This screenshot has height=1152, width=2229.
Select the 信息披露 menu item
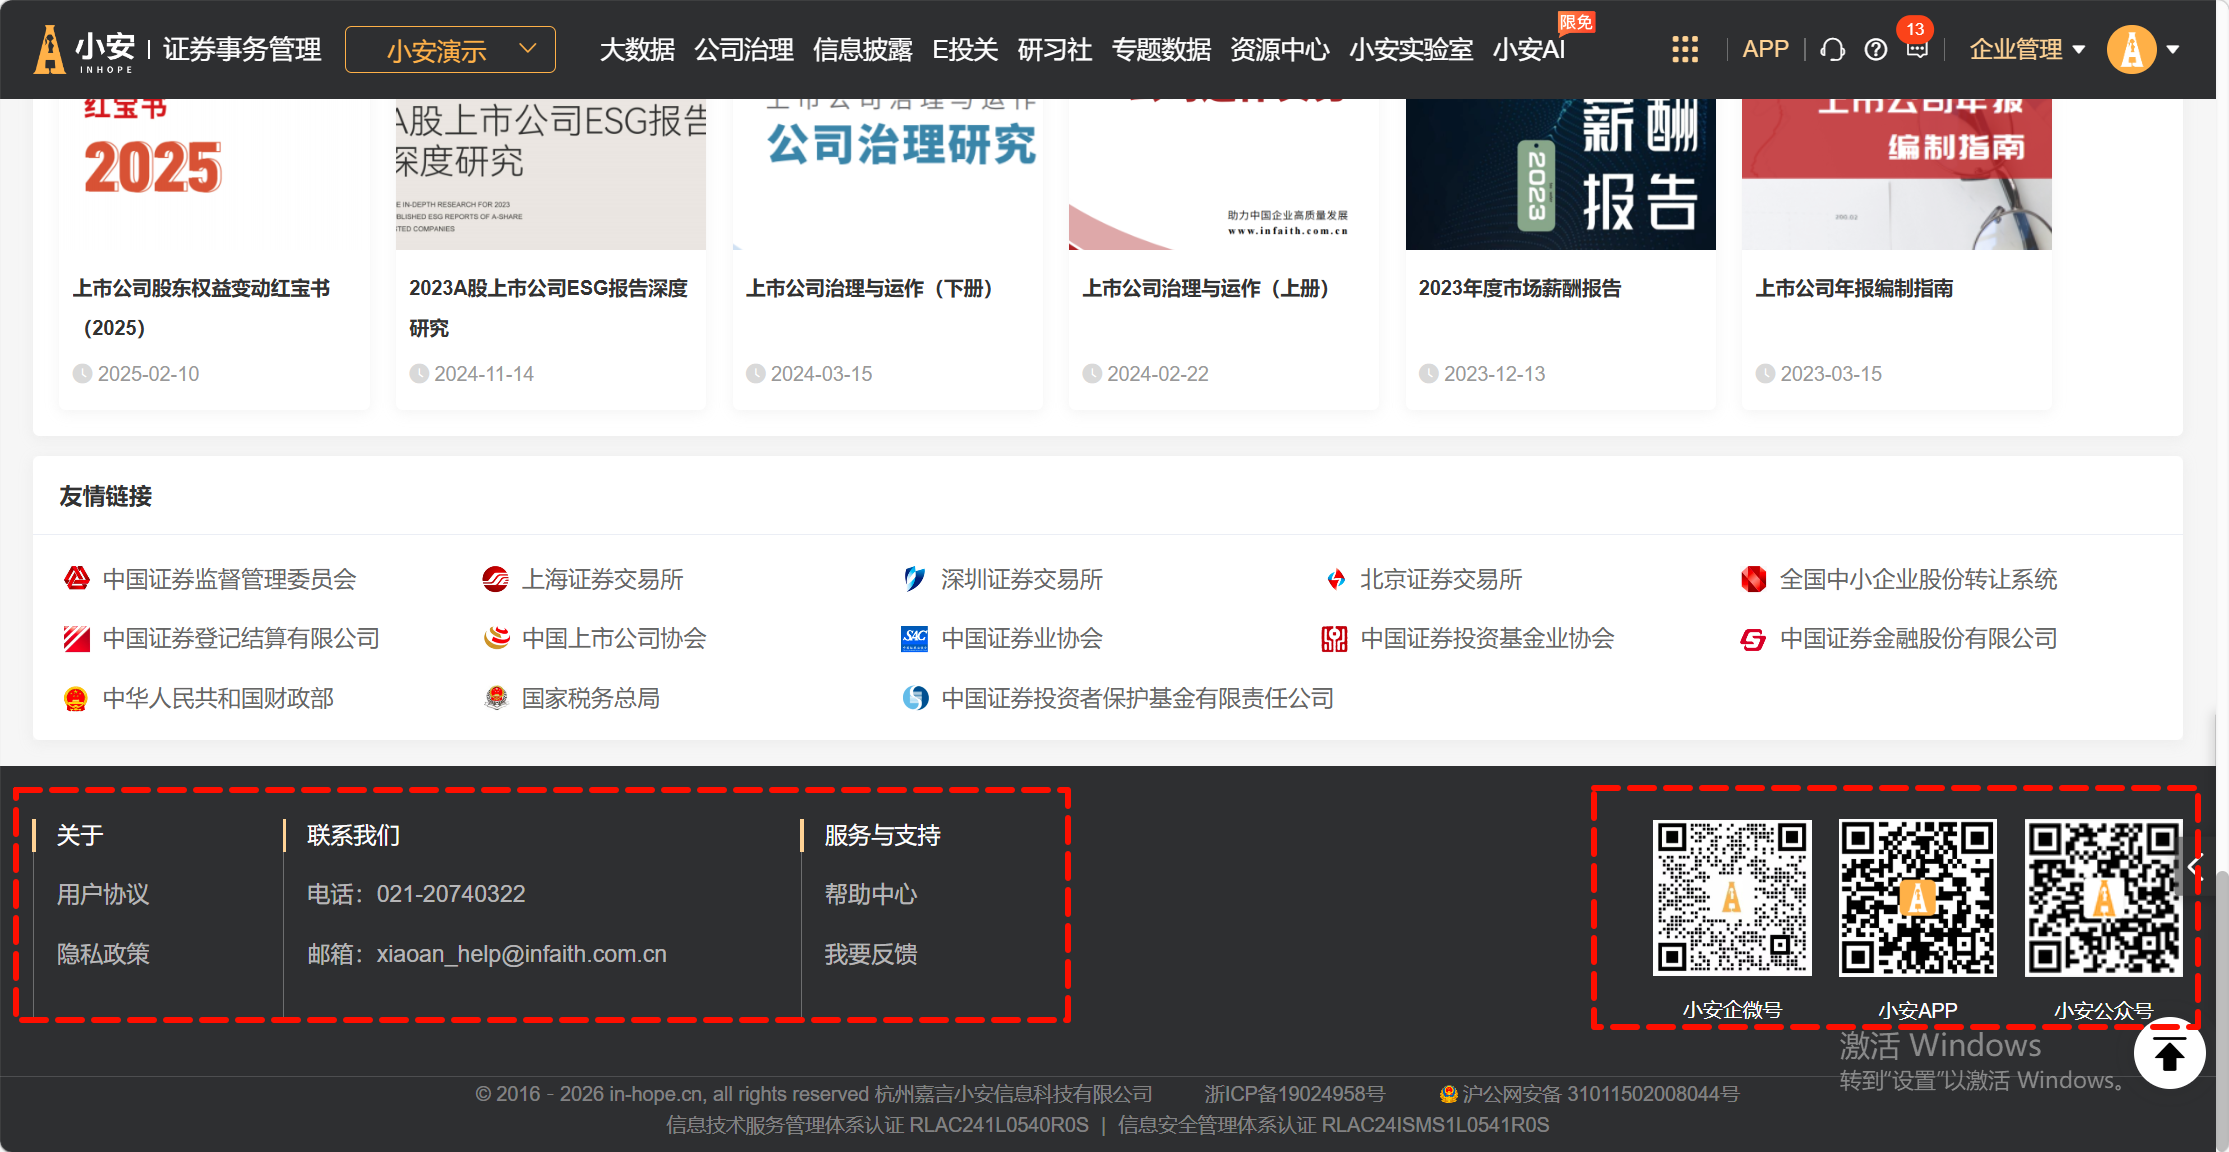(x=862, y=49)
